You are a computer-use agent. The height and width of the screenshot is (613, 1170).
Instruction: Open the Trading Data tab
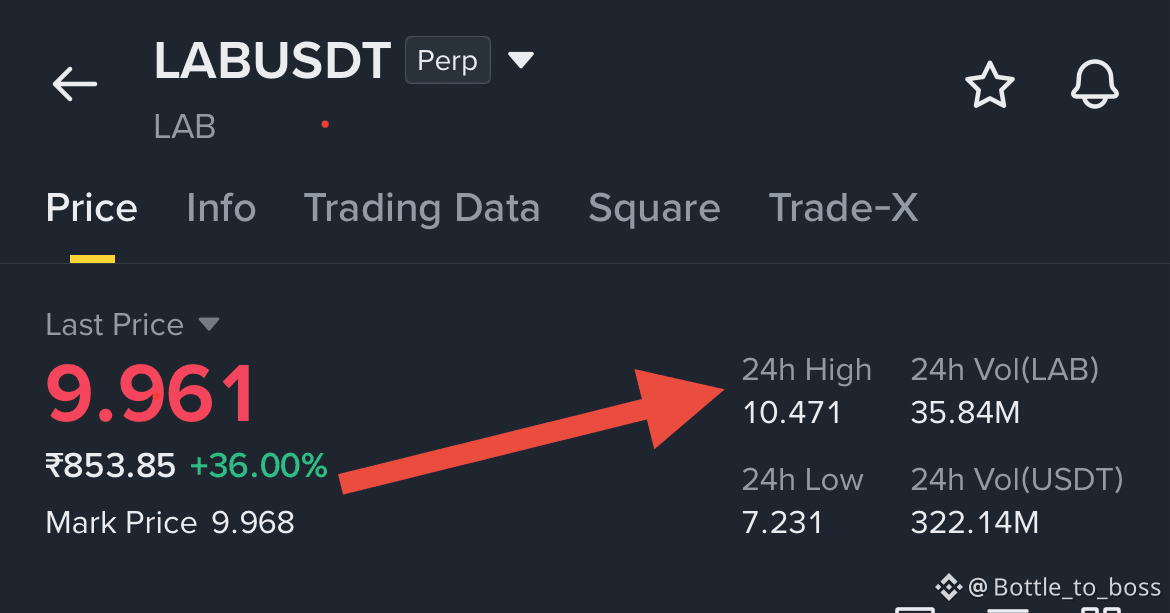coord(422,208)
